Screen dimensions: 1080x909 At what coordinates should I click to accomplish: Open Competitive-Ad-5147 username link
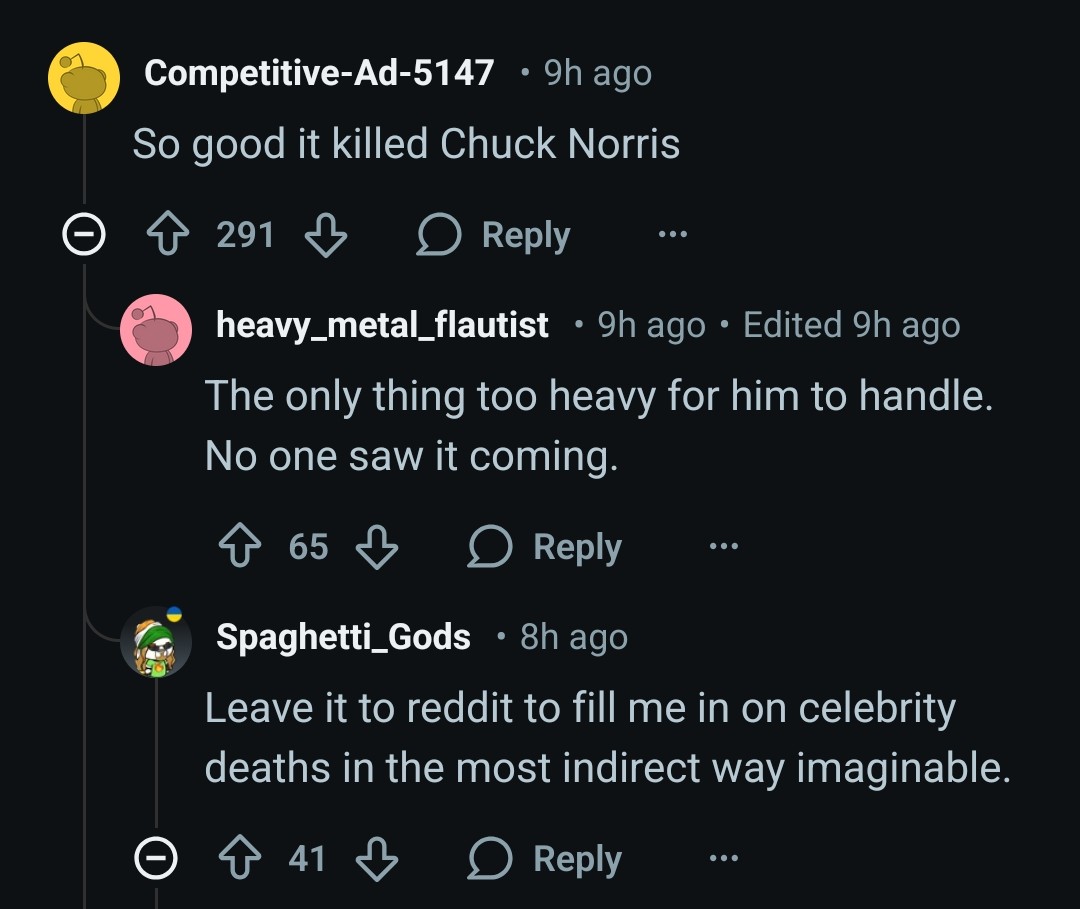(319, 73)
